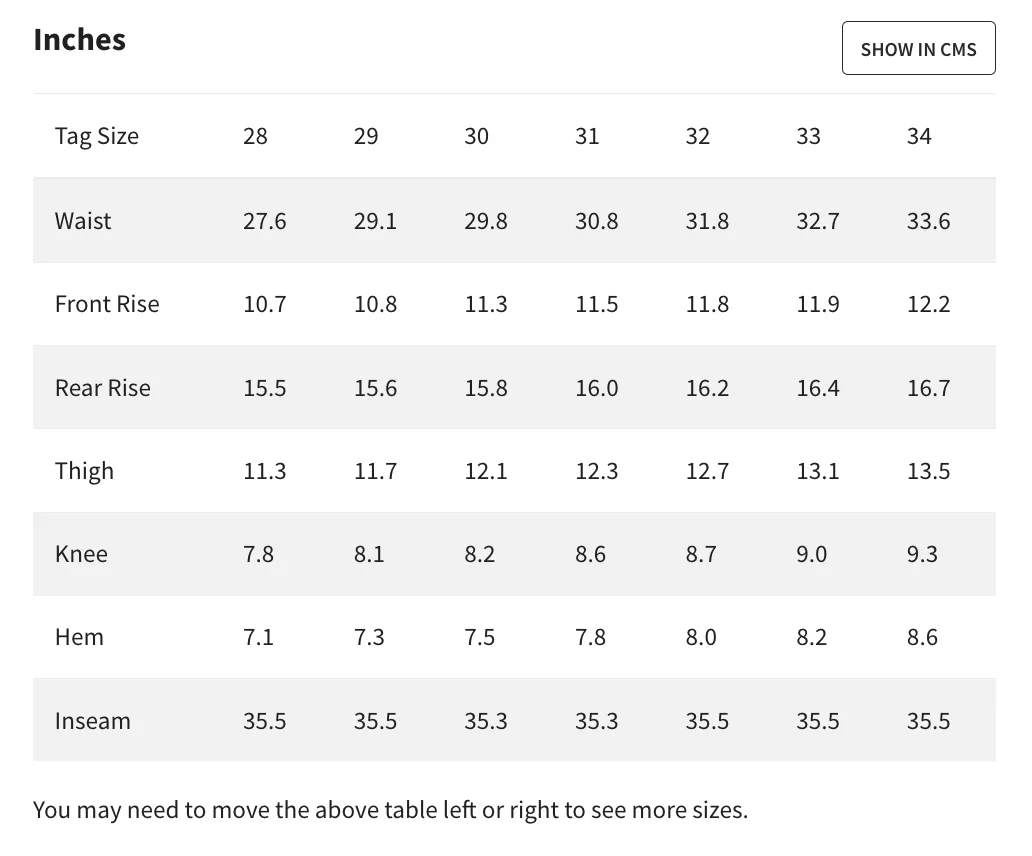Click tag size 30 column header
The height and width of the screenshot is (856, 1032).
pos(476,136)
